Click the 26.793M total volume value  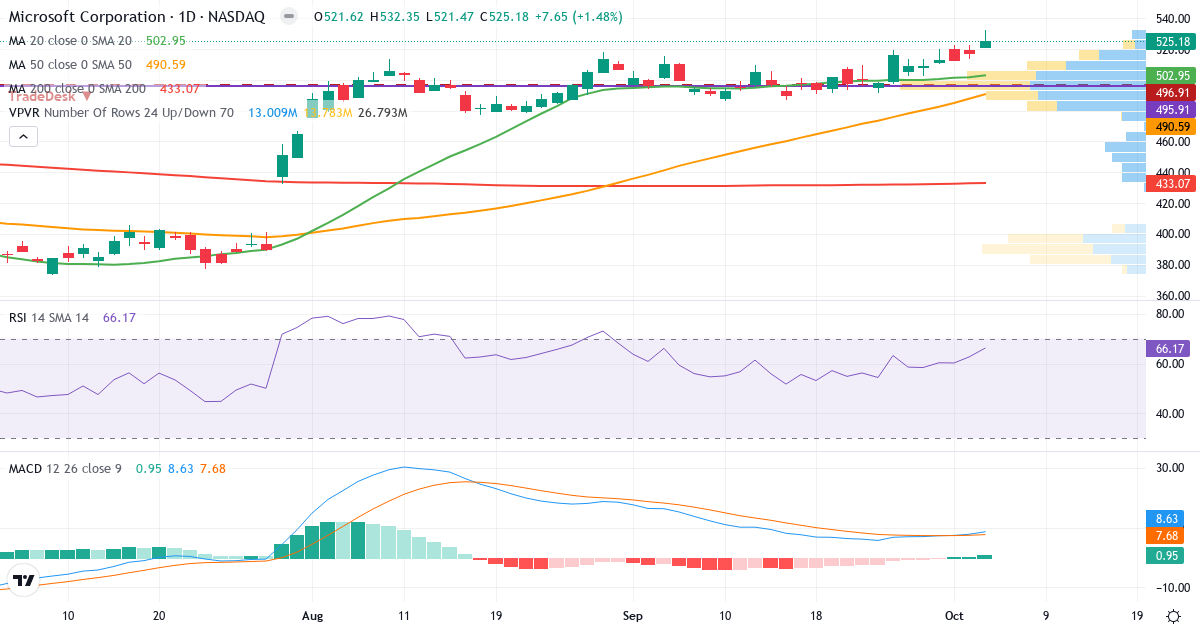pyautogui.click(x=383, y=113)
